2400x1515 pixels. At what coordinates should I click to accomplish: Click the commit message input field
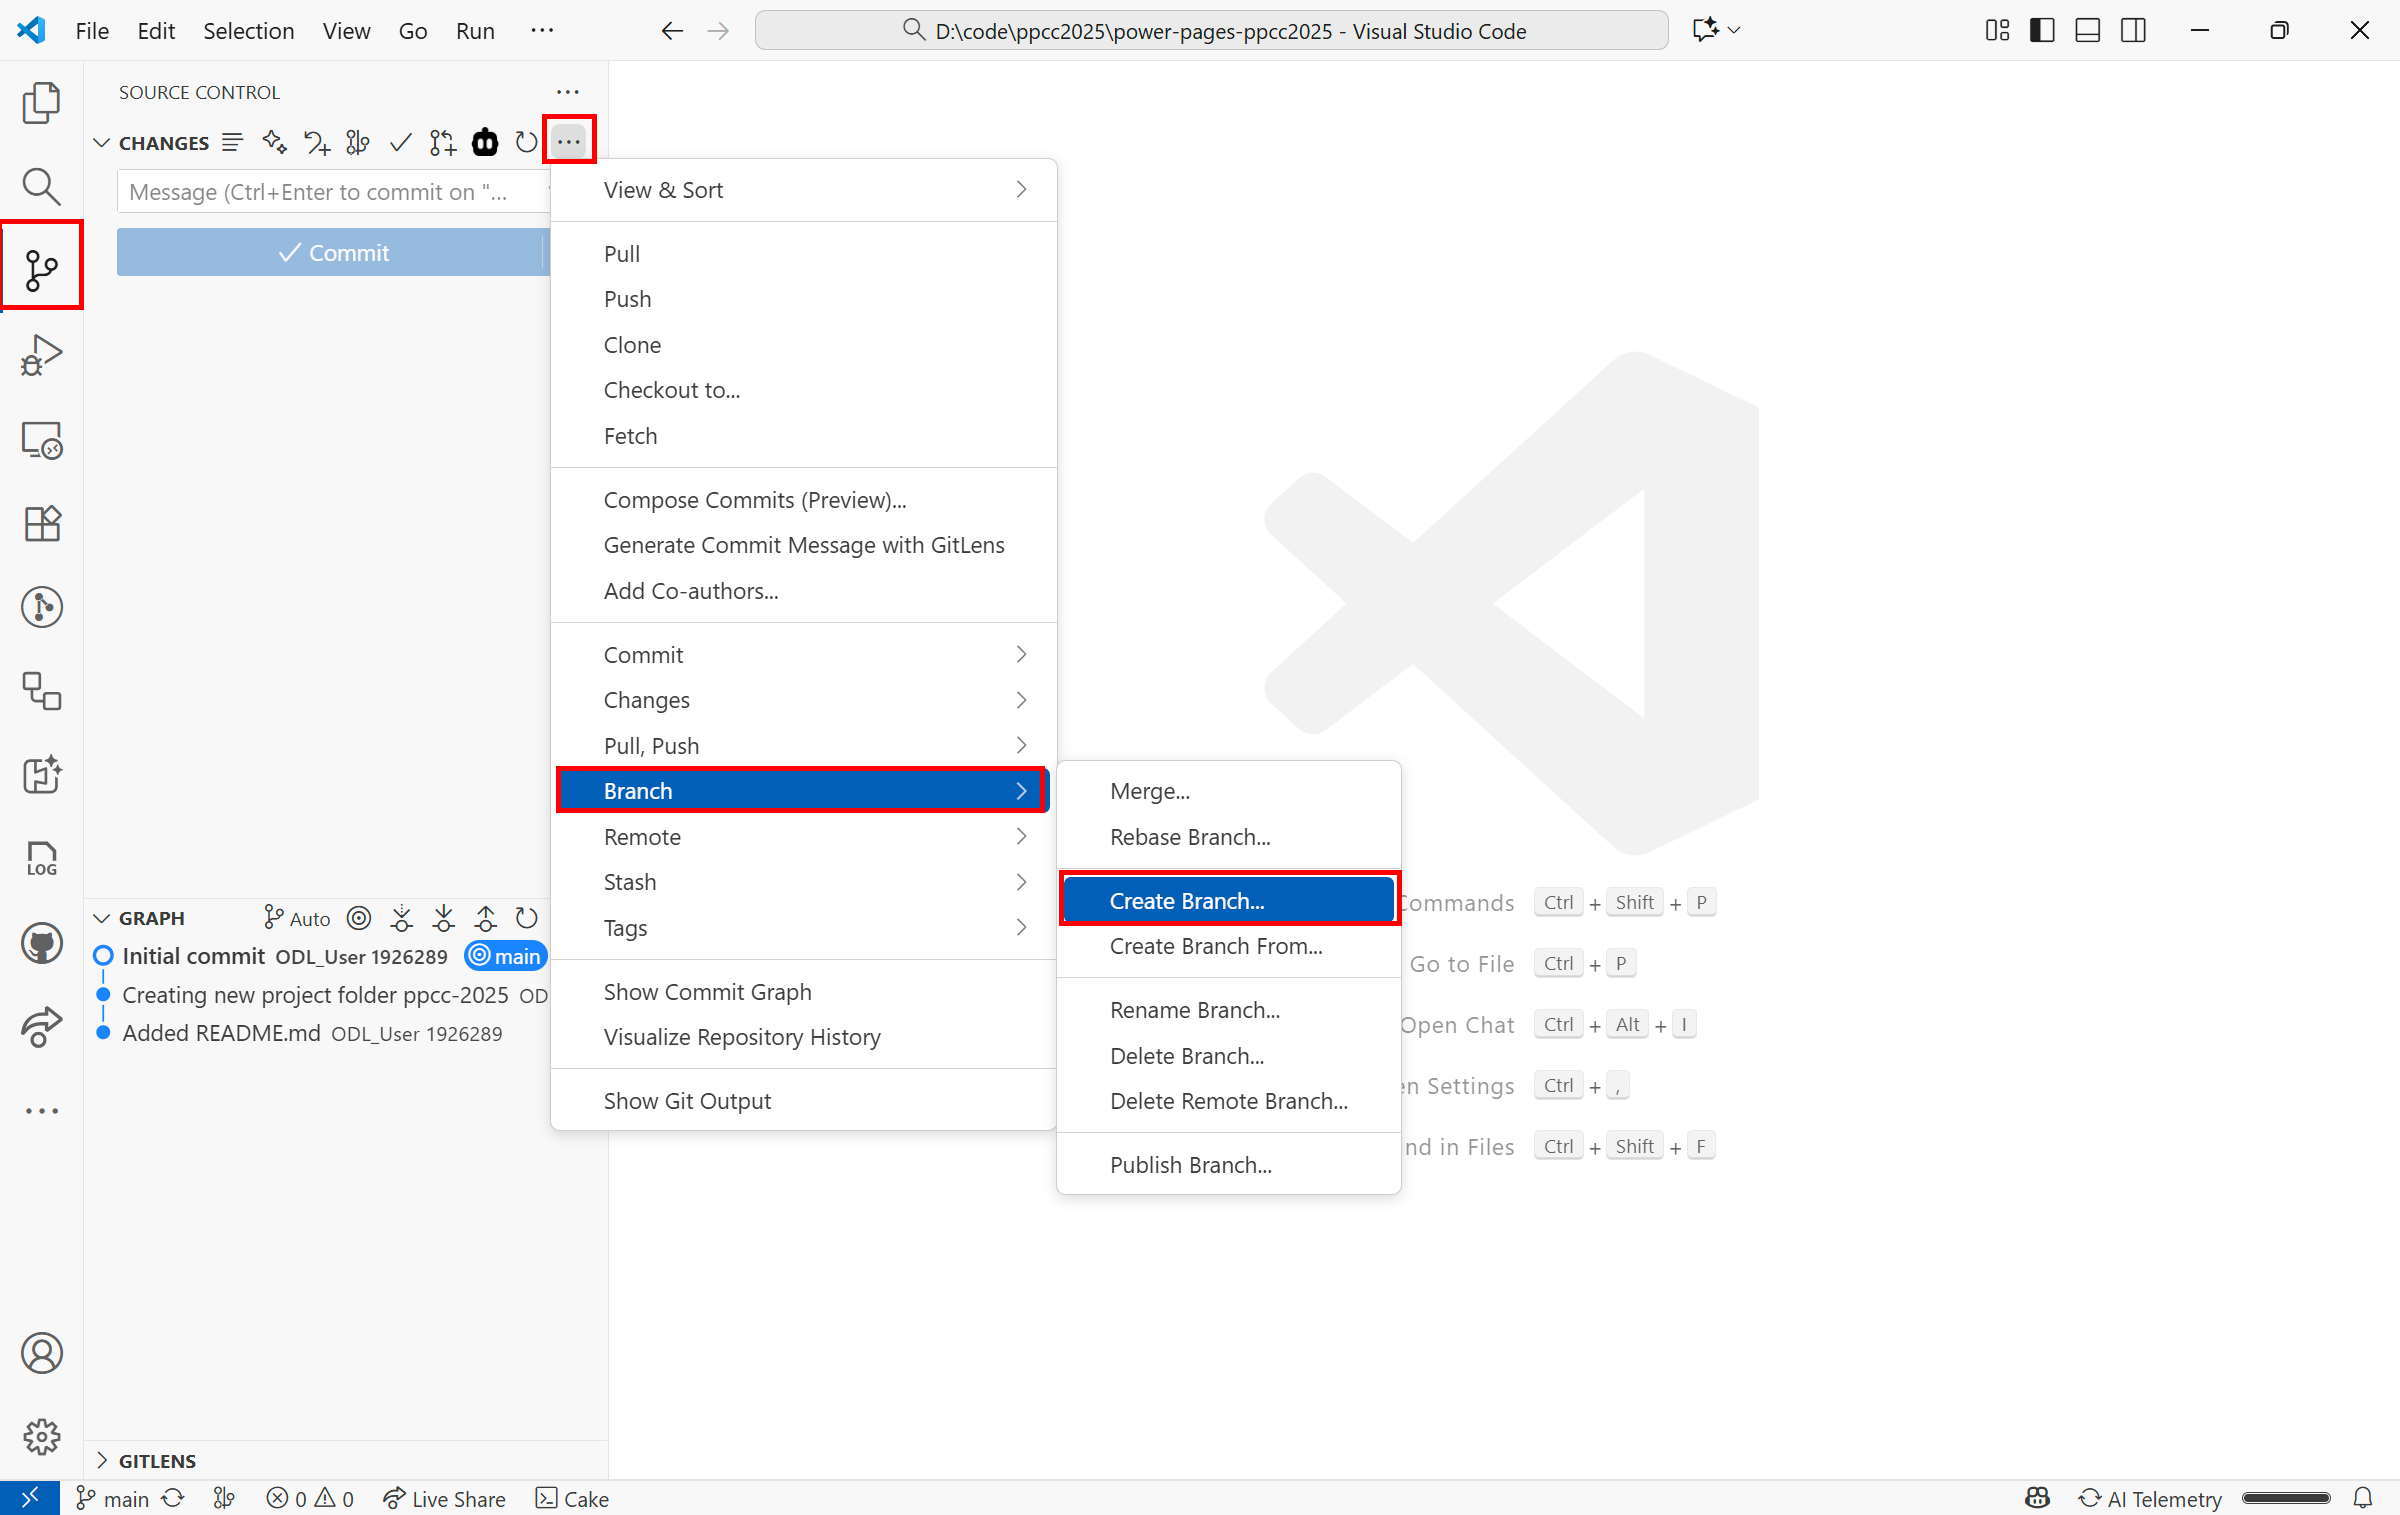click(x=330, y=191)
